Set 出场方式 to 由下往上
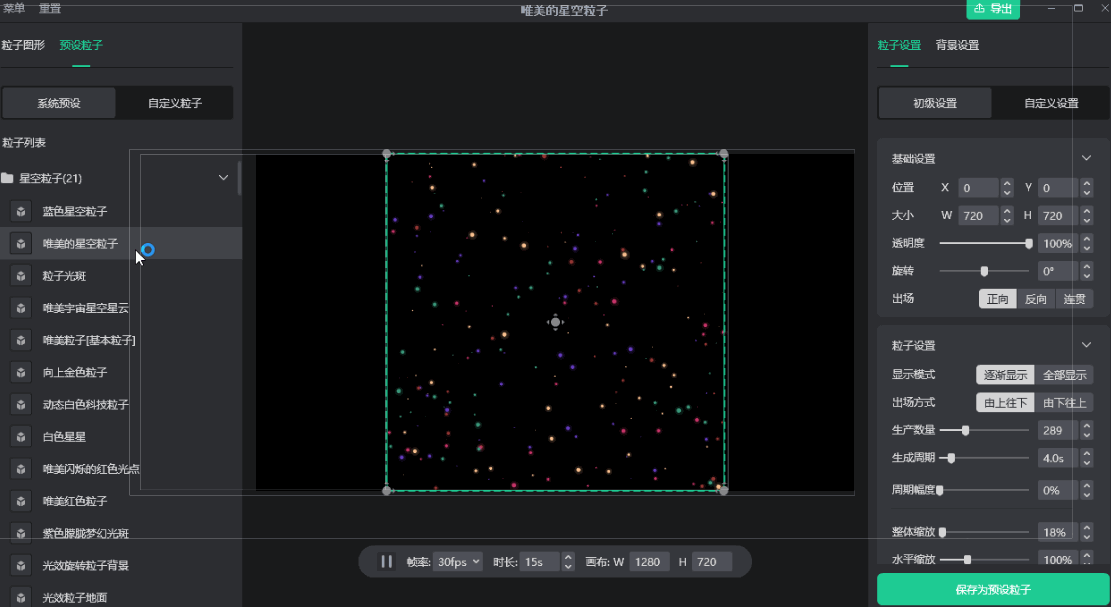 (x=1066, y=402)
